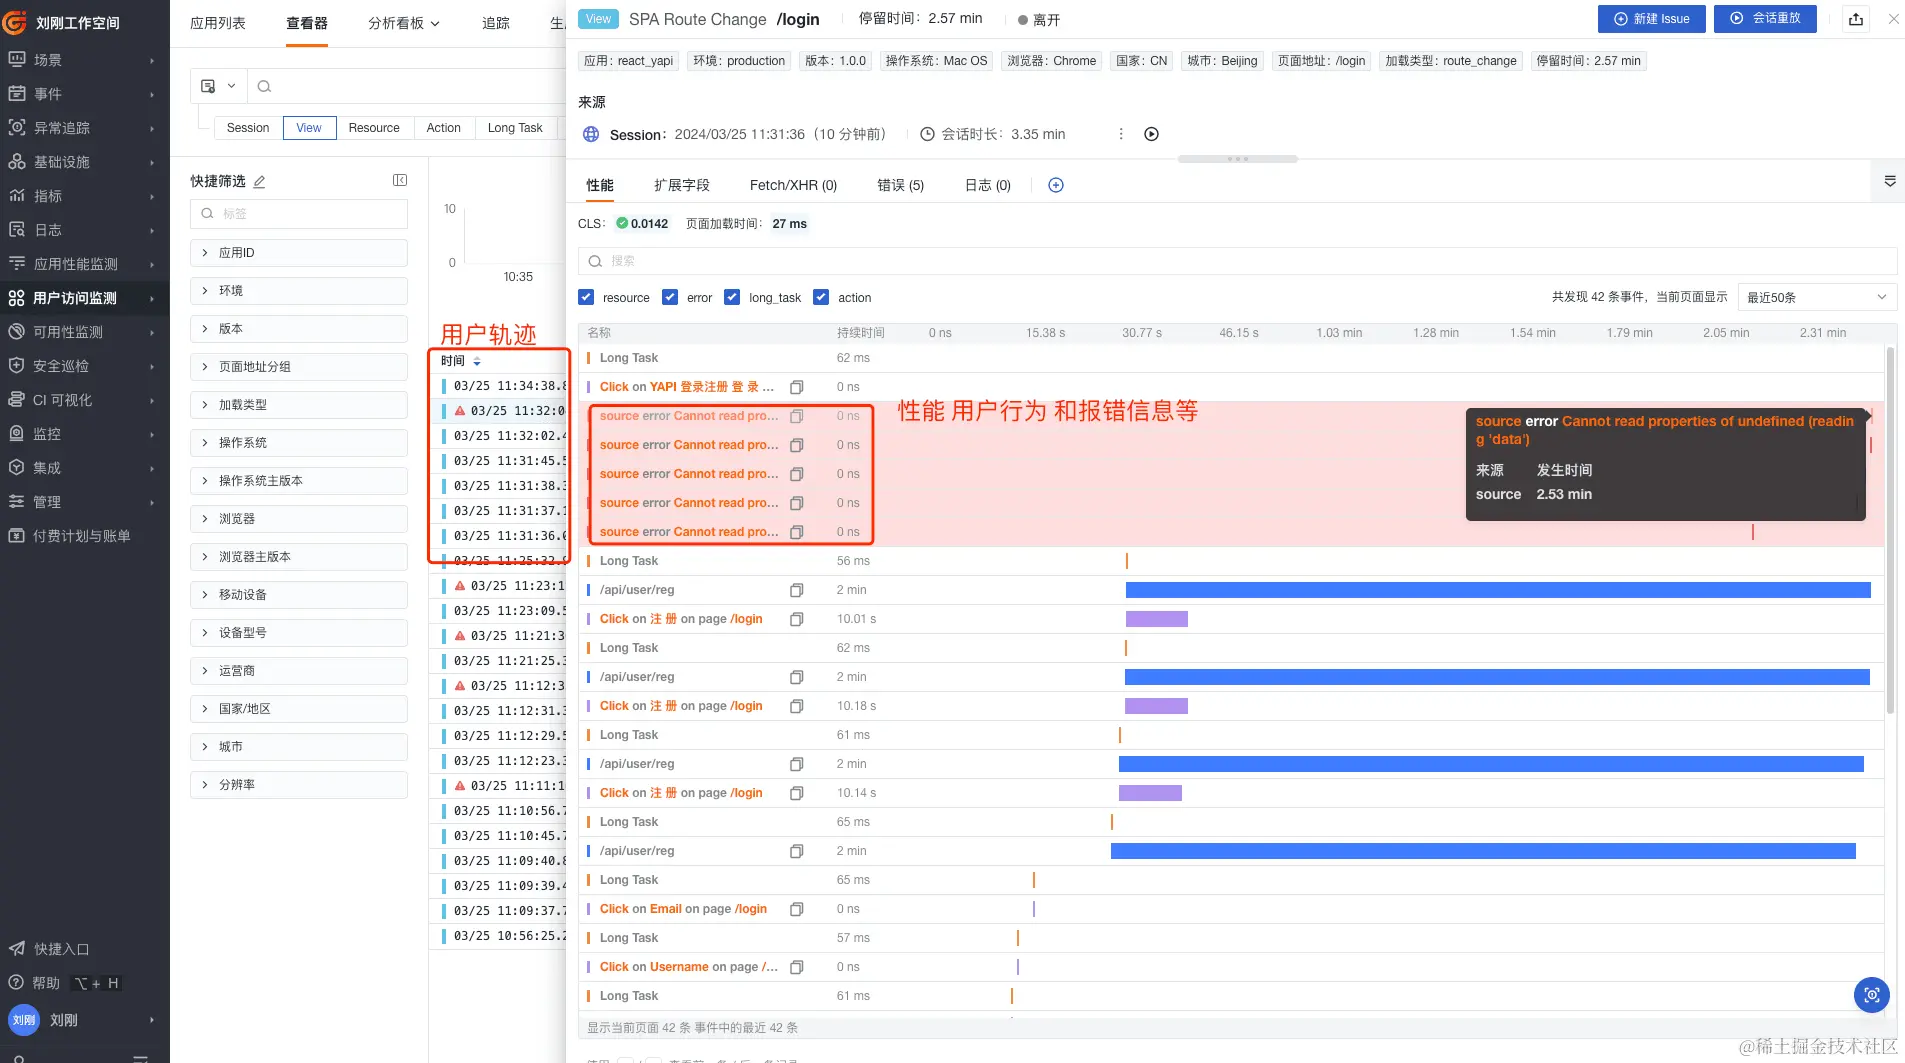Uncheck the long_task filter checkbox

732,297
